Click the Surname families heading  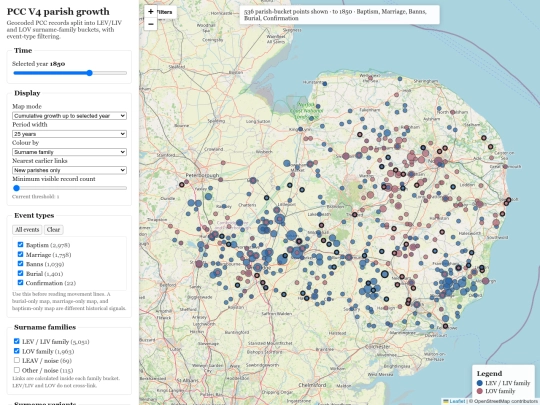pyautogui.click(x=45, y=327)
